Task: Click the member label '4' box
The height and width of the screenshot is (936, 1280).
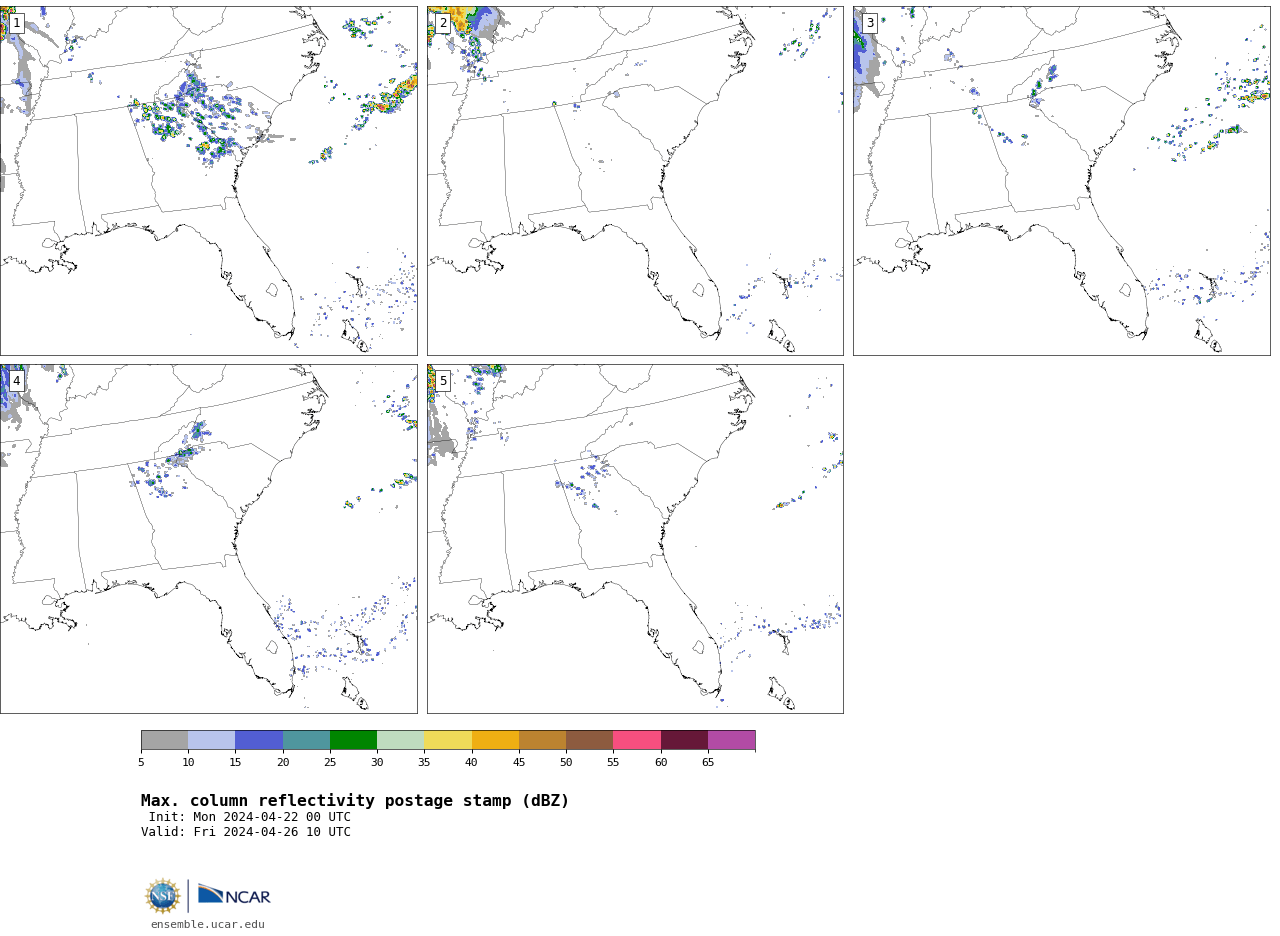Action: [x=16, y=381]
